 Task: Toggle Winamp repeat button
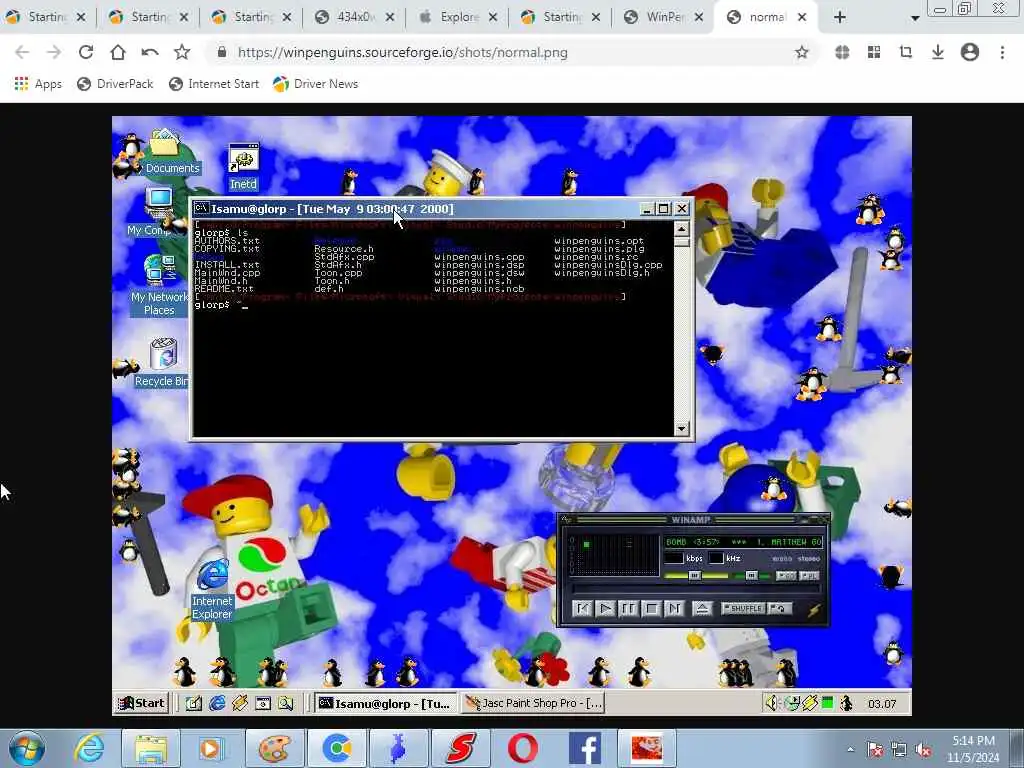click(780, 609)
